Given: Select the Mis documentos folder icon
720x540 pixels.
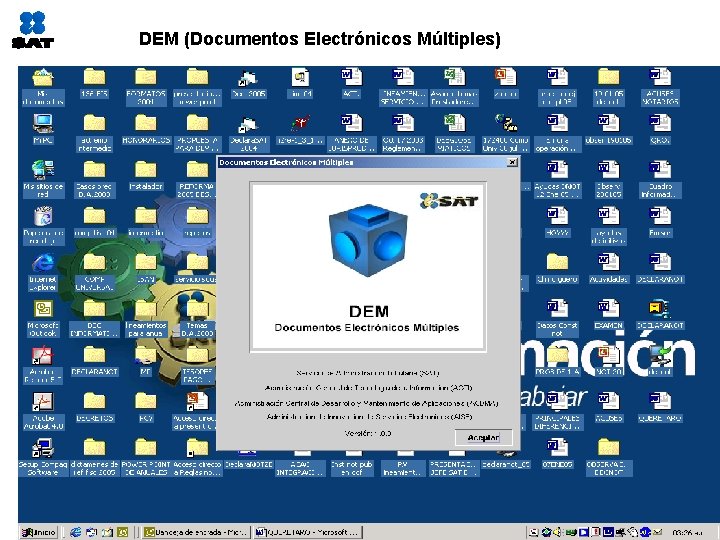Looking at the screenshot, I should (43, 86).
